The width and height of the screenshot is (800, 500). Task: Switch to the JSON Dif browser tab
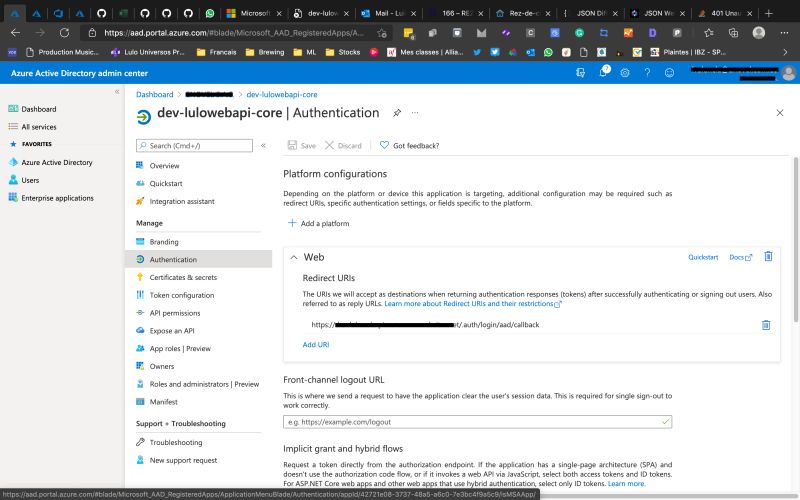[591, 13]
